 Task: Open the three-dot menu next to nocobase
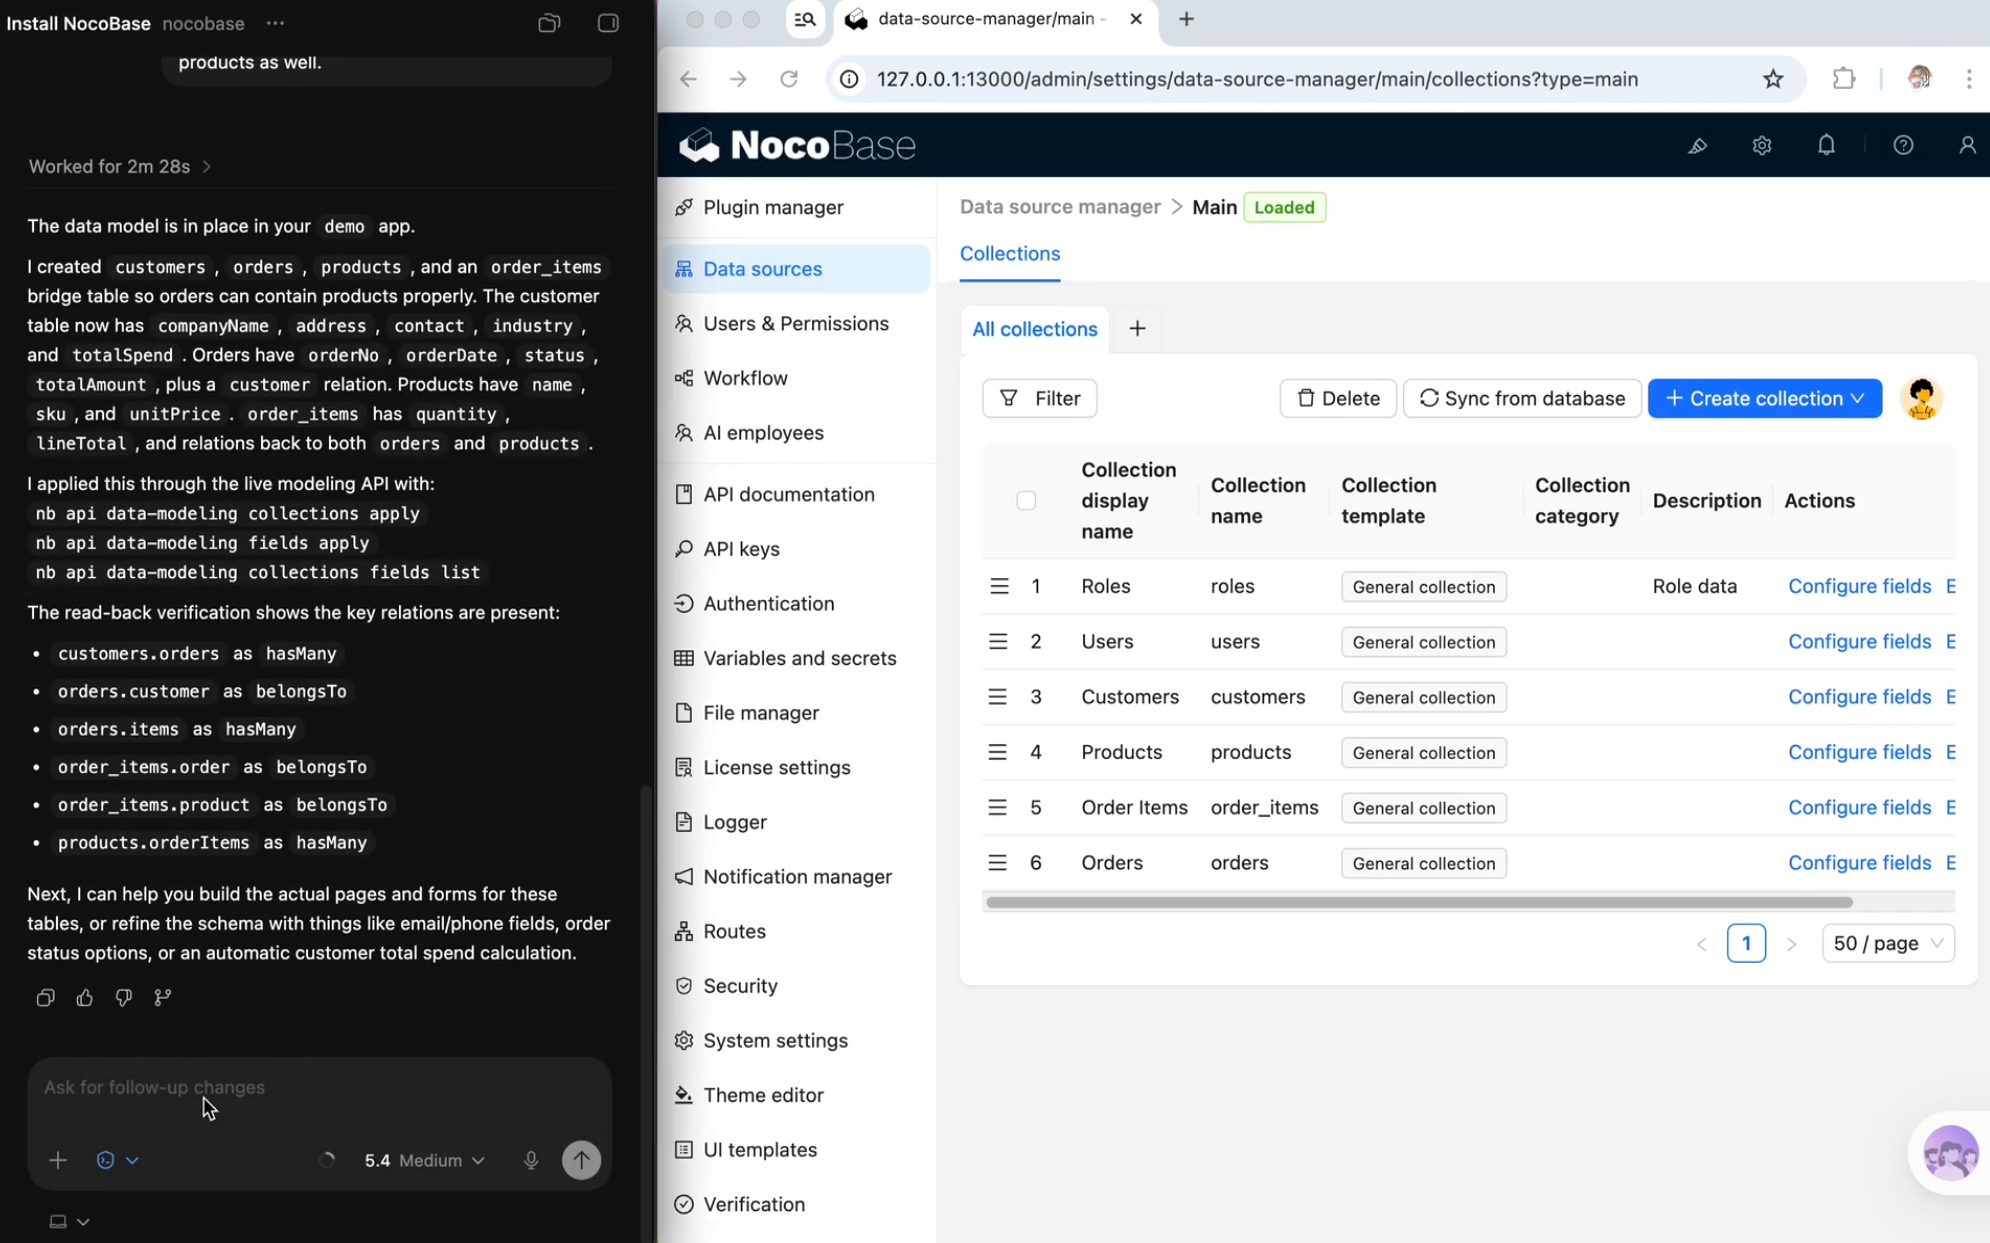point(275,23)
